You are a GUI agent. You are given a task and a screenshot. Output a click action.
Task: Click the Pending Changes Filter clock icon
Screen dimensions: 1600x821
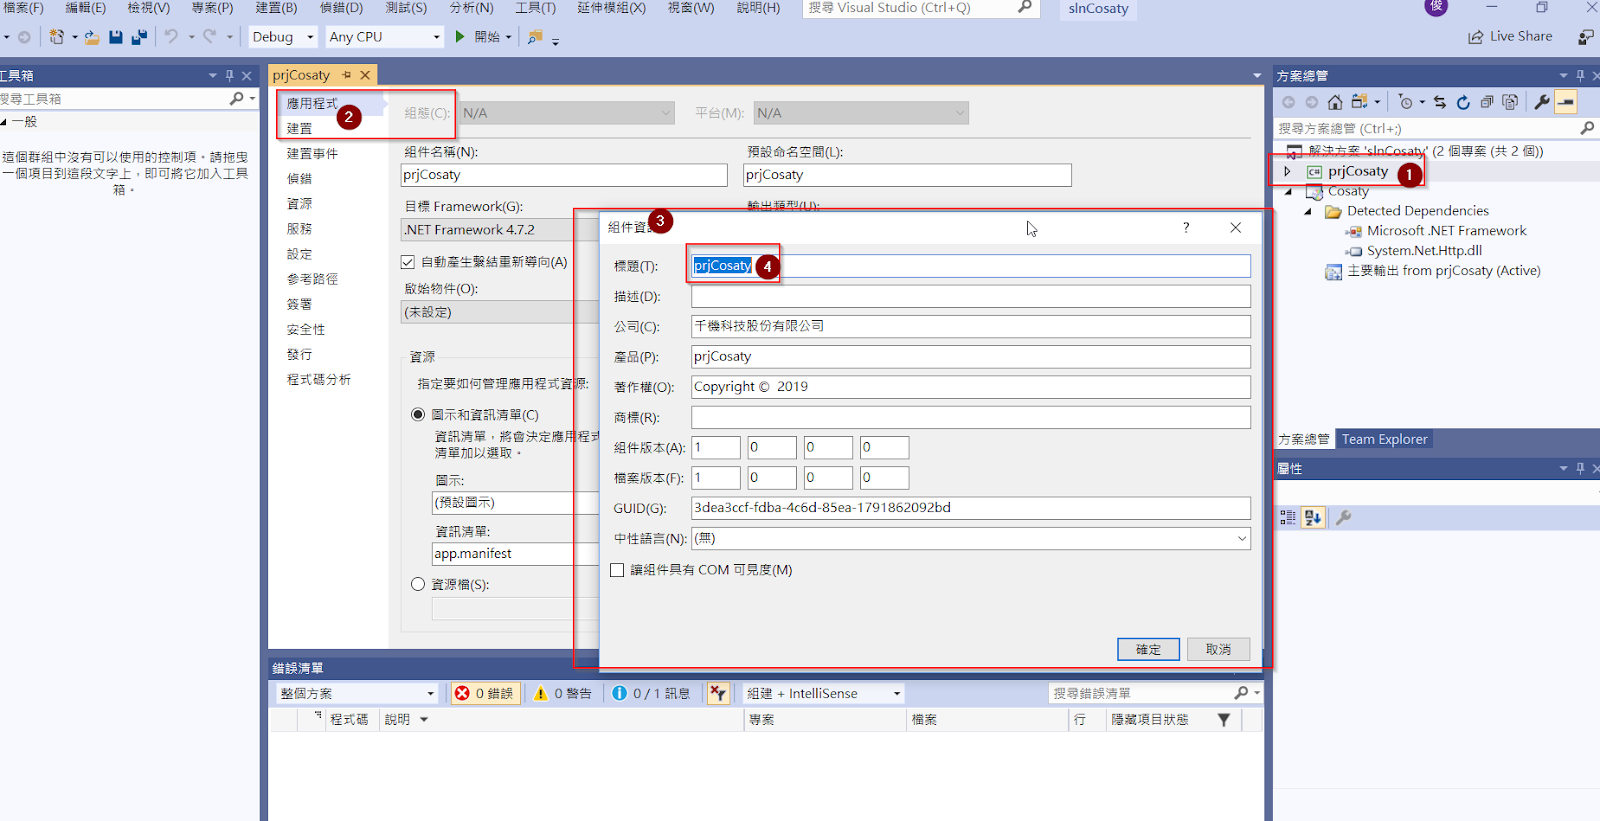click(1406, 102)
